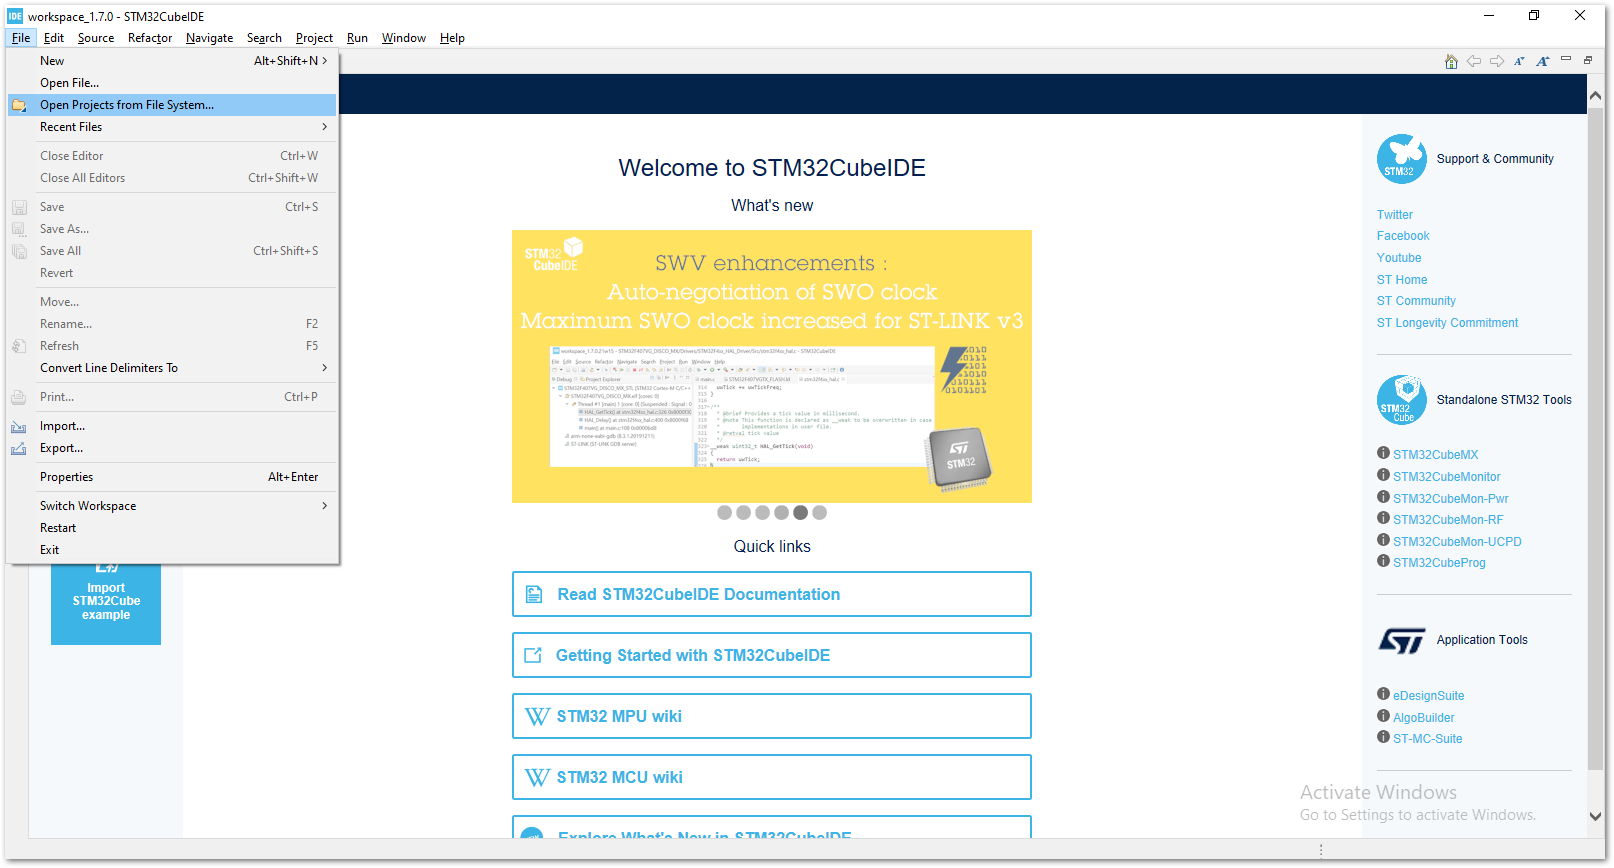Click the navigate back arrow icon
Screen dimensions: 1614x868
pyautogui.click(x=1474, y=62)
